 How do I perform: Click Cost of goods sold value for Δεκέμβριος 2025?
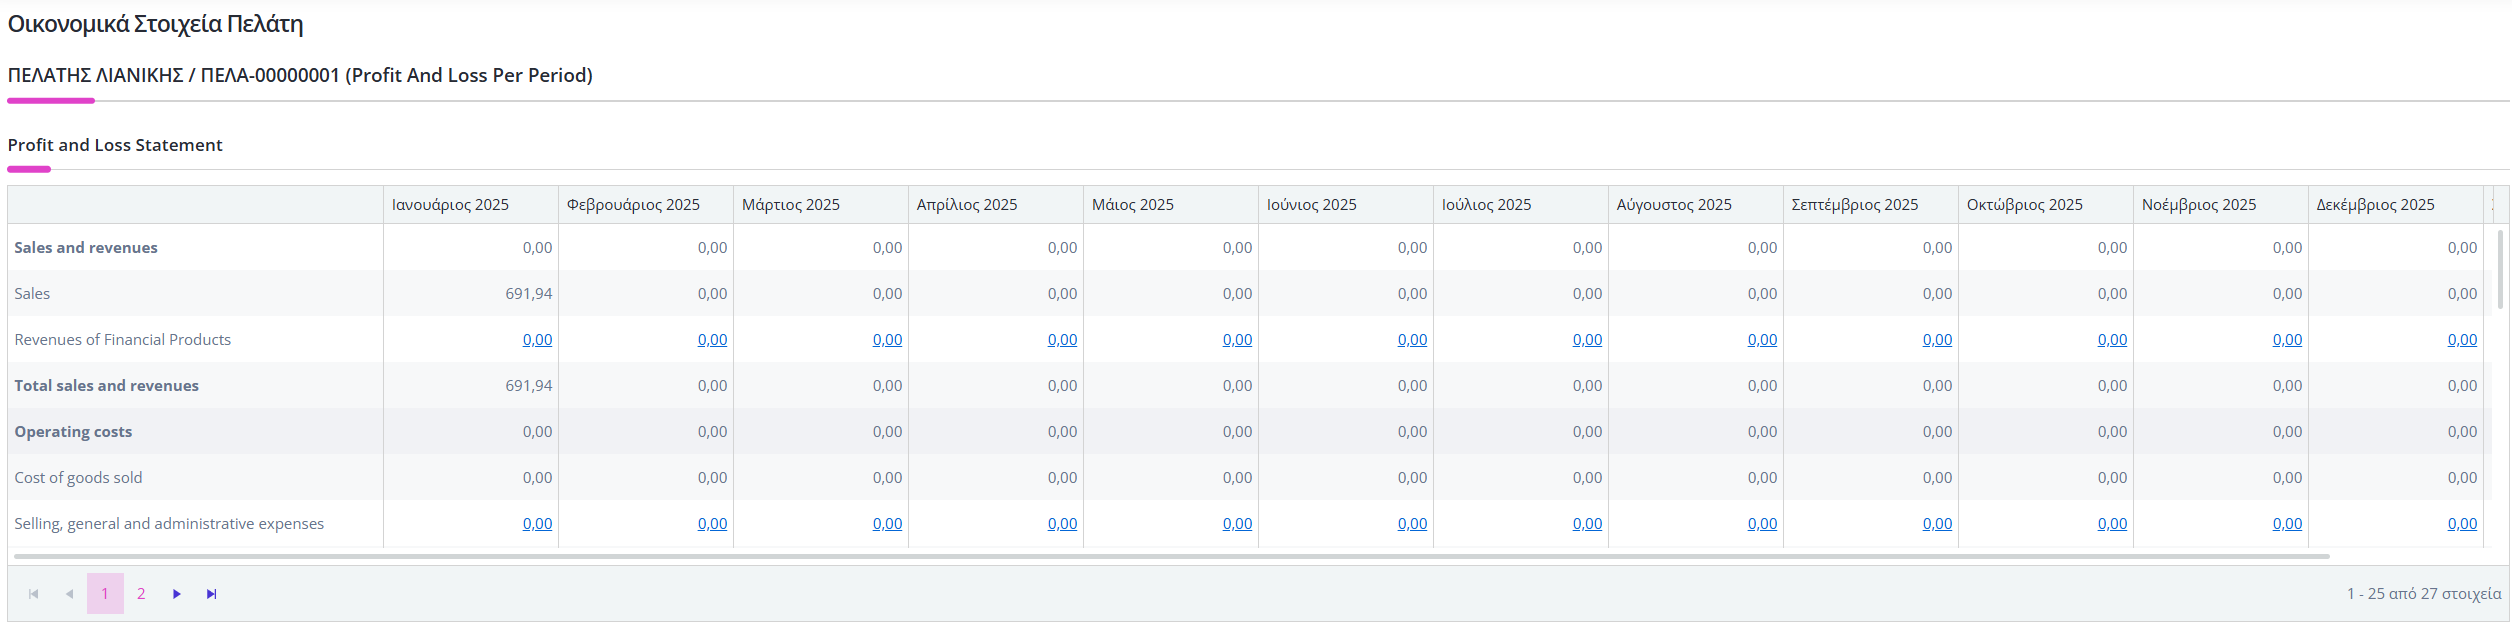pos(2462,478)
